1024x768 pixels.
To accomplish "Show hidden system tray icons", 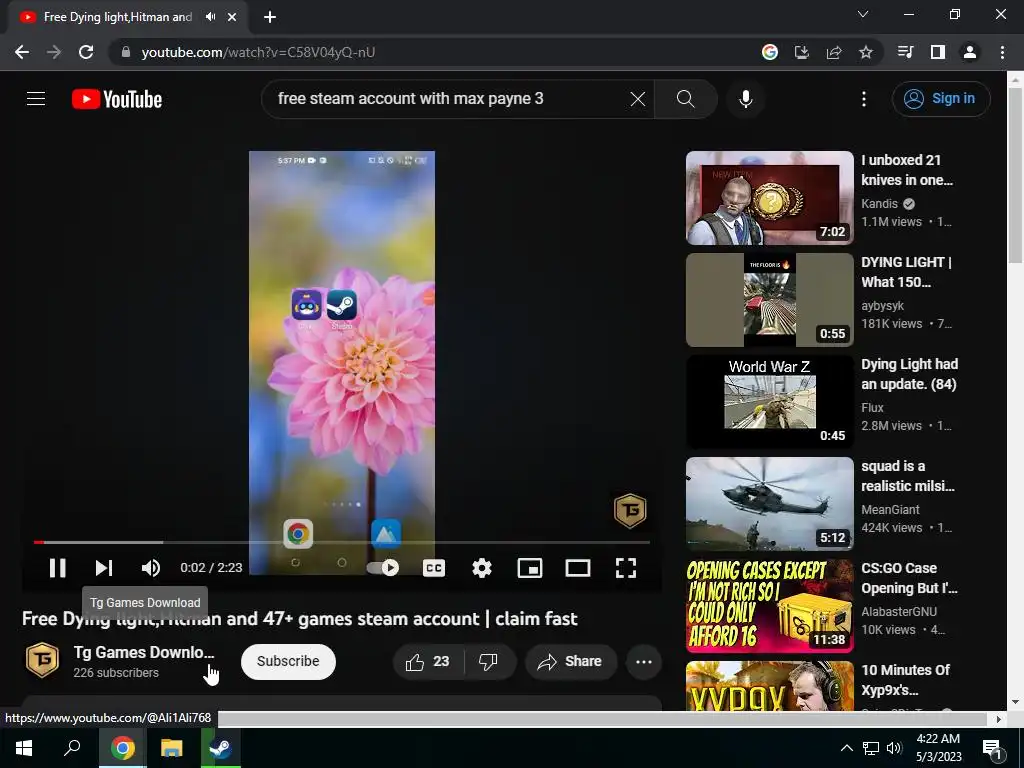I will tap(846, 748).
